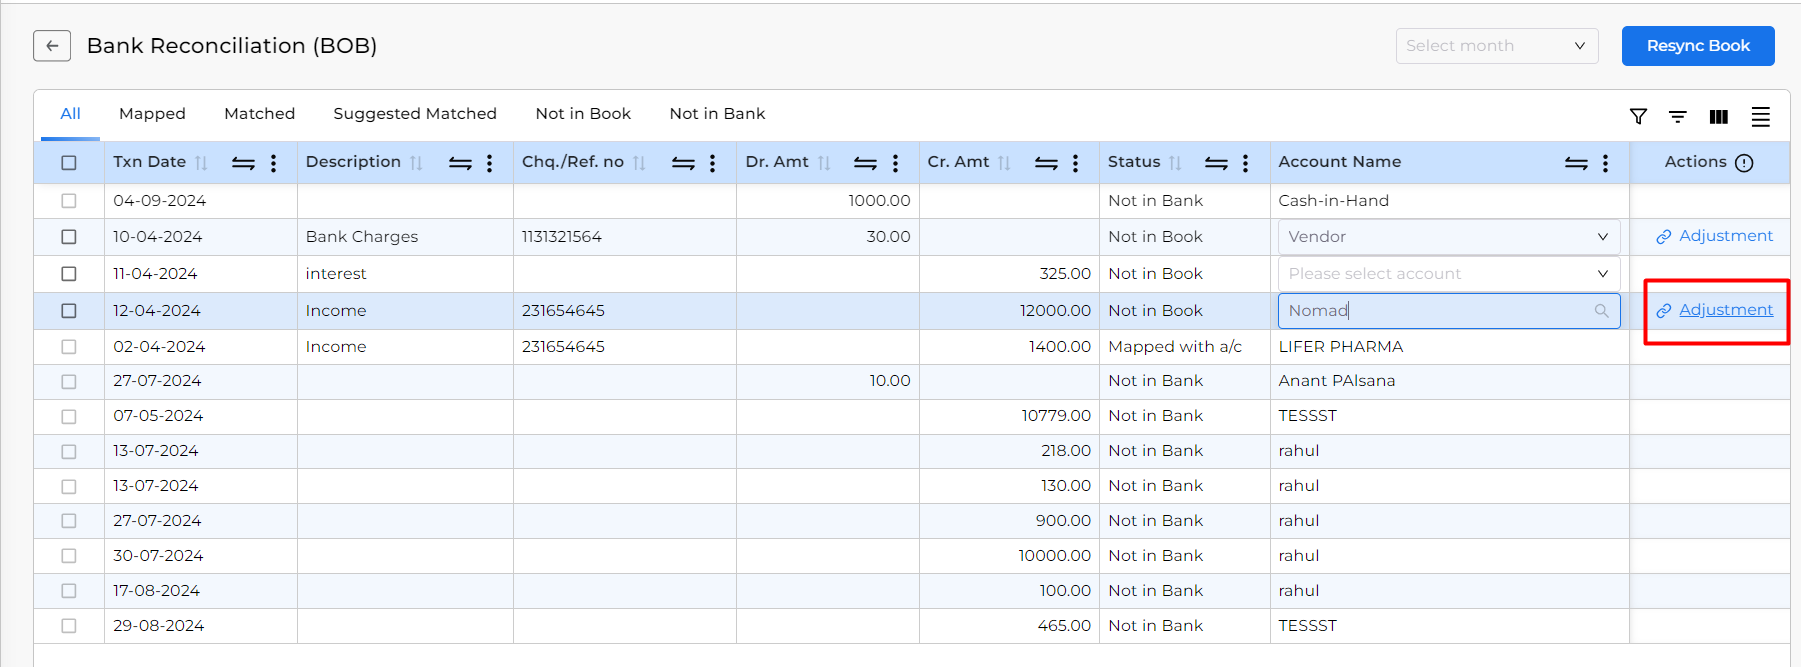Switch to the All tab
This screenshot has width=1801, height=667.
click(70, 114)
